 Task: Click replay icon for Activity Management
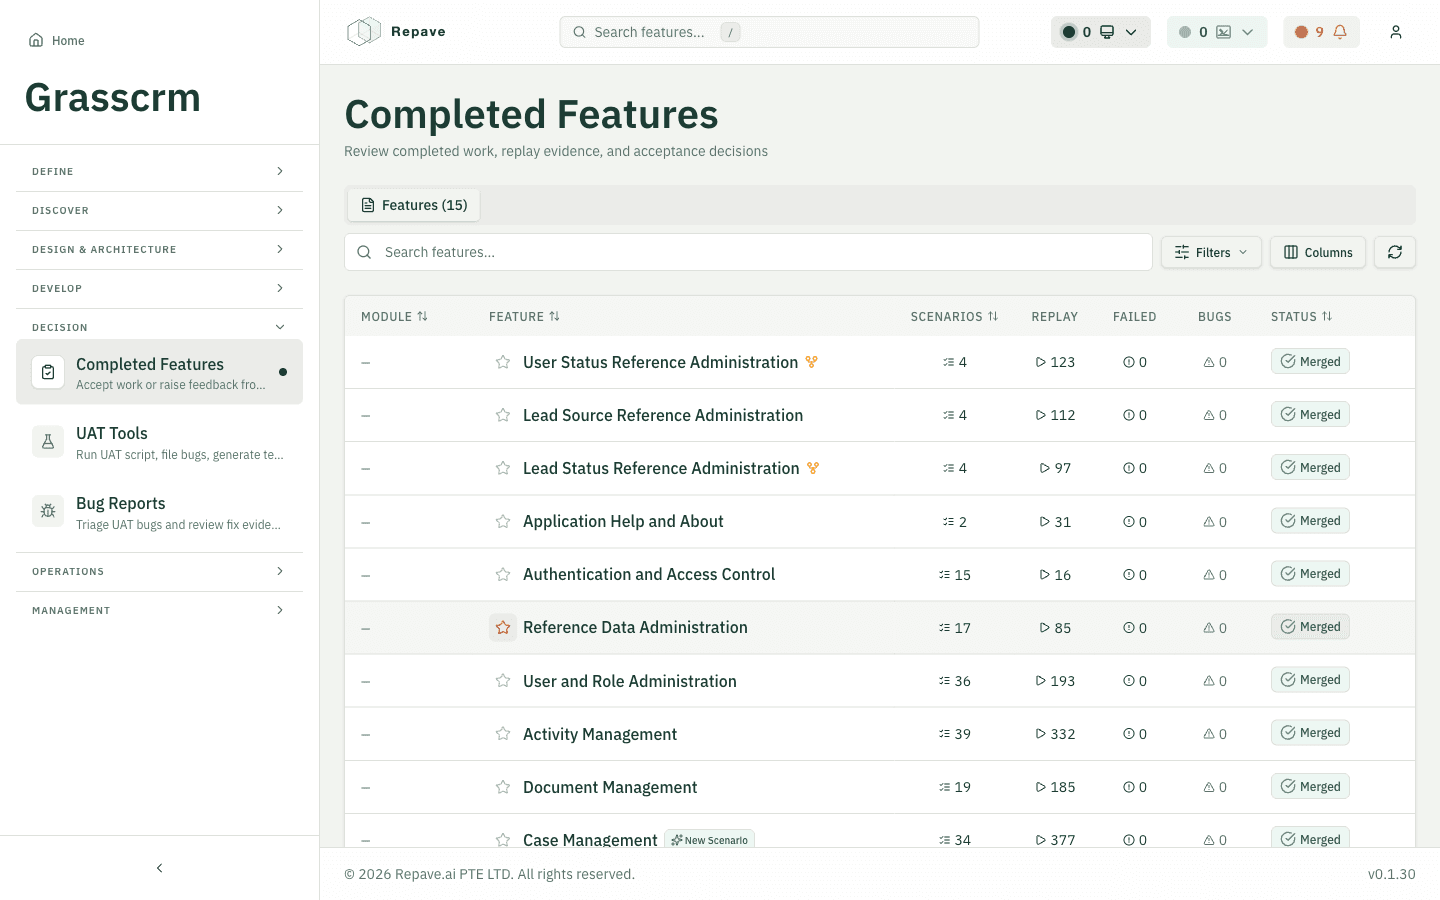click(1040, 734)
